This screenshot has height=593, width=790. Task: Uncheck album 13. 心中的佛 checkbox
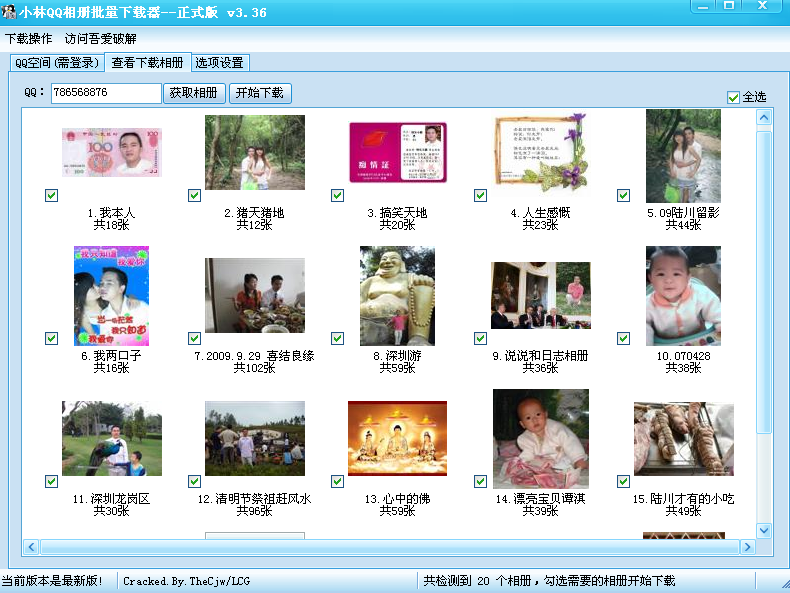pos(338,482)
